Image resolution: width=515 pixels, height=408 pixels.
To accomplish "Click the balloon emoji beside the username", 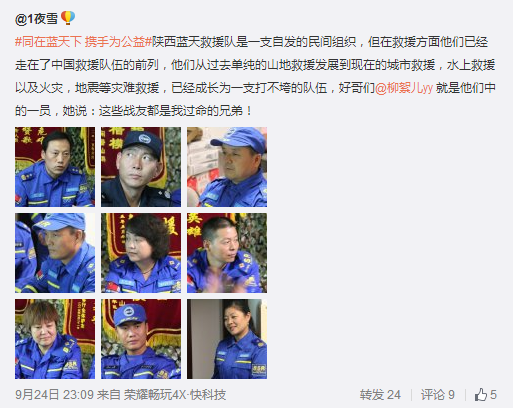I will click(68, 18).
